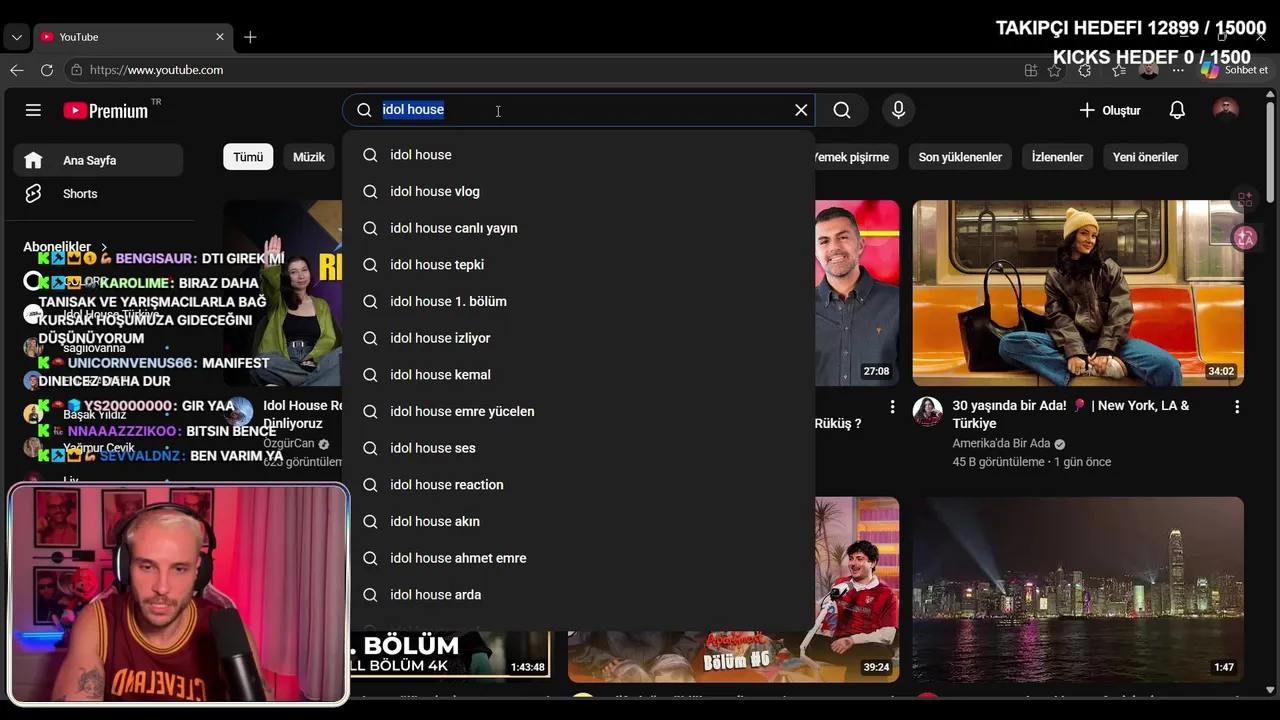Choose suggestion idol house 1. bölüm
This screenshot has height=720, width=1280.
[578, 301]
